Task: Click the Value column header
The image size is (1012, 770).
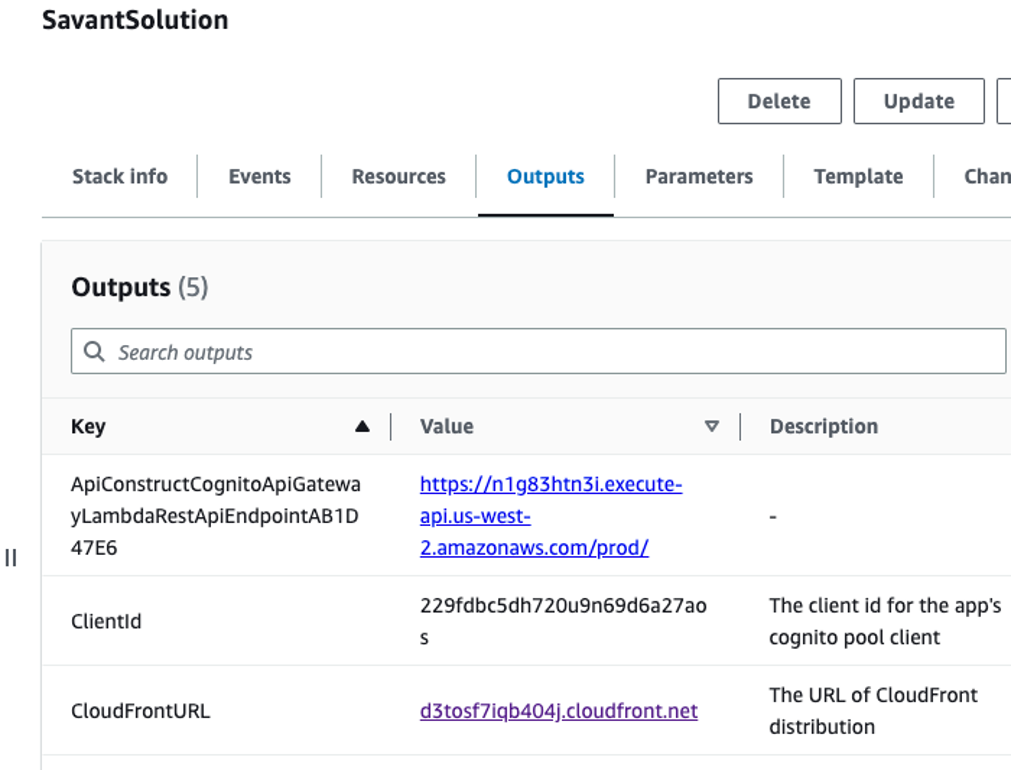Action: 447,426
